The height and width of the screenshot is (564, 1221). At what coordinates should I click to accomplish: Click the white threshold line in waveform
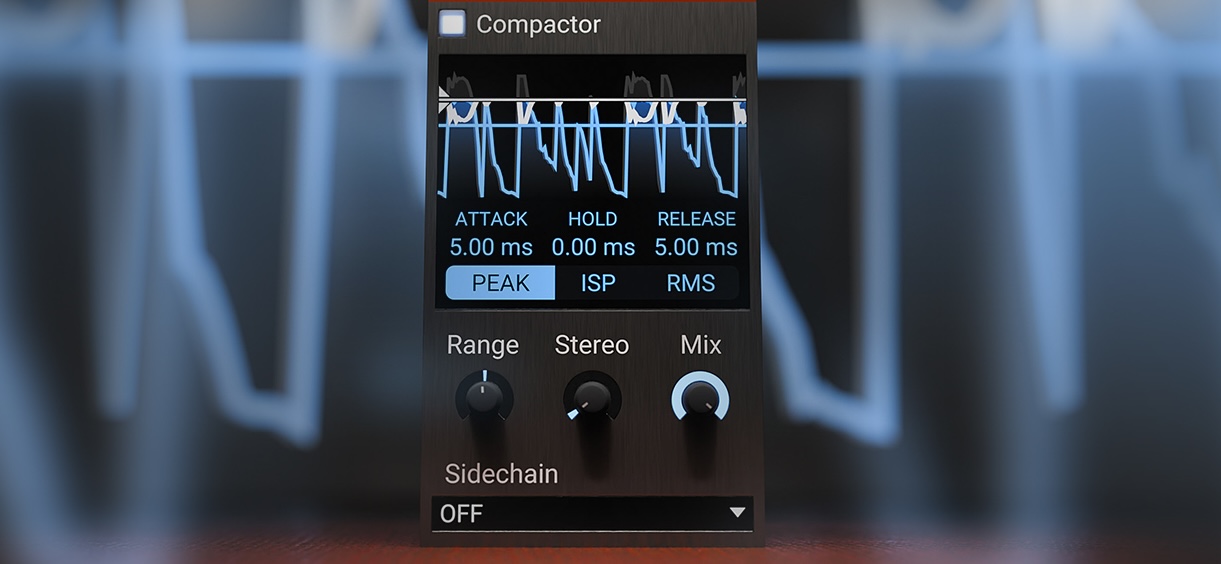[592, 100]
